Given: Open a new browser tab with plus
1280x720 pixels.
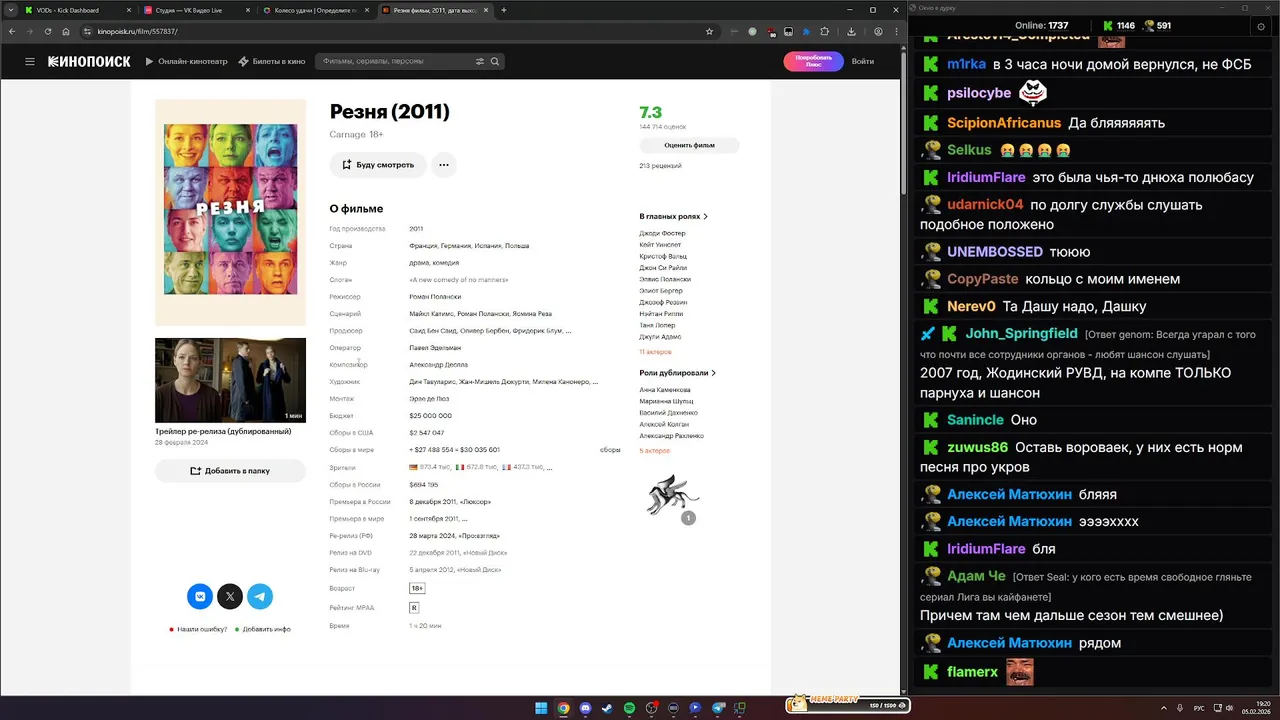Looking at the screenshot, I should pyautogui.click(x=504, y=10).
